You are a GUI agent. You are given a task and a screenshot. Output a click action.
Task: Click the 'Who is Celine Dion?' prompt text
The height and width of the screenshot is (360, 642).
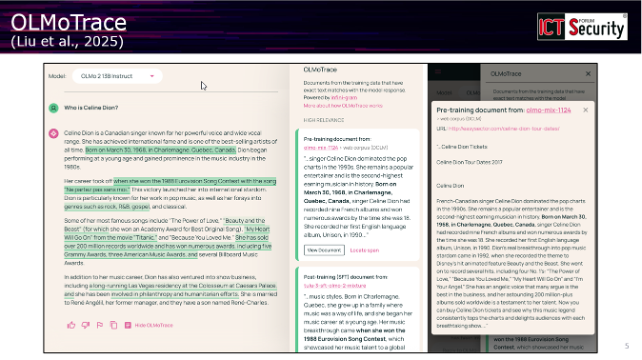[x=91, y=108]
